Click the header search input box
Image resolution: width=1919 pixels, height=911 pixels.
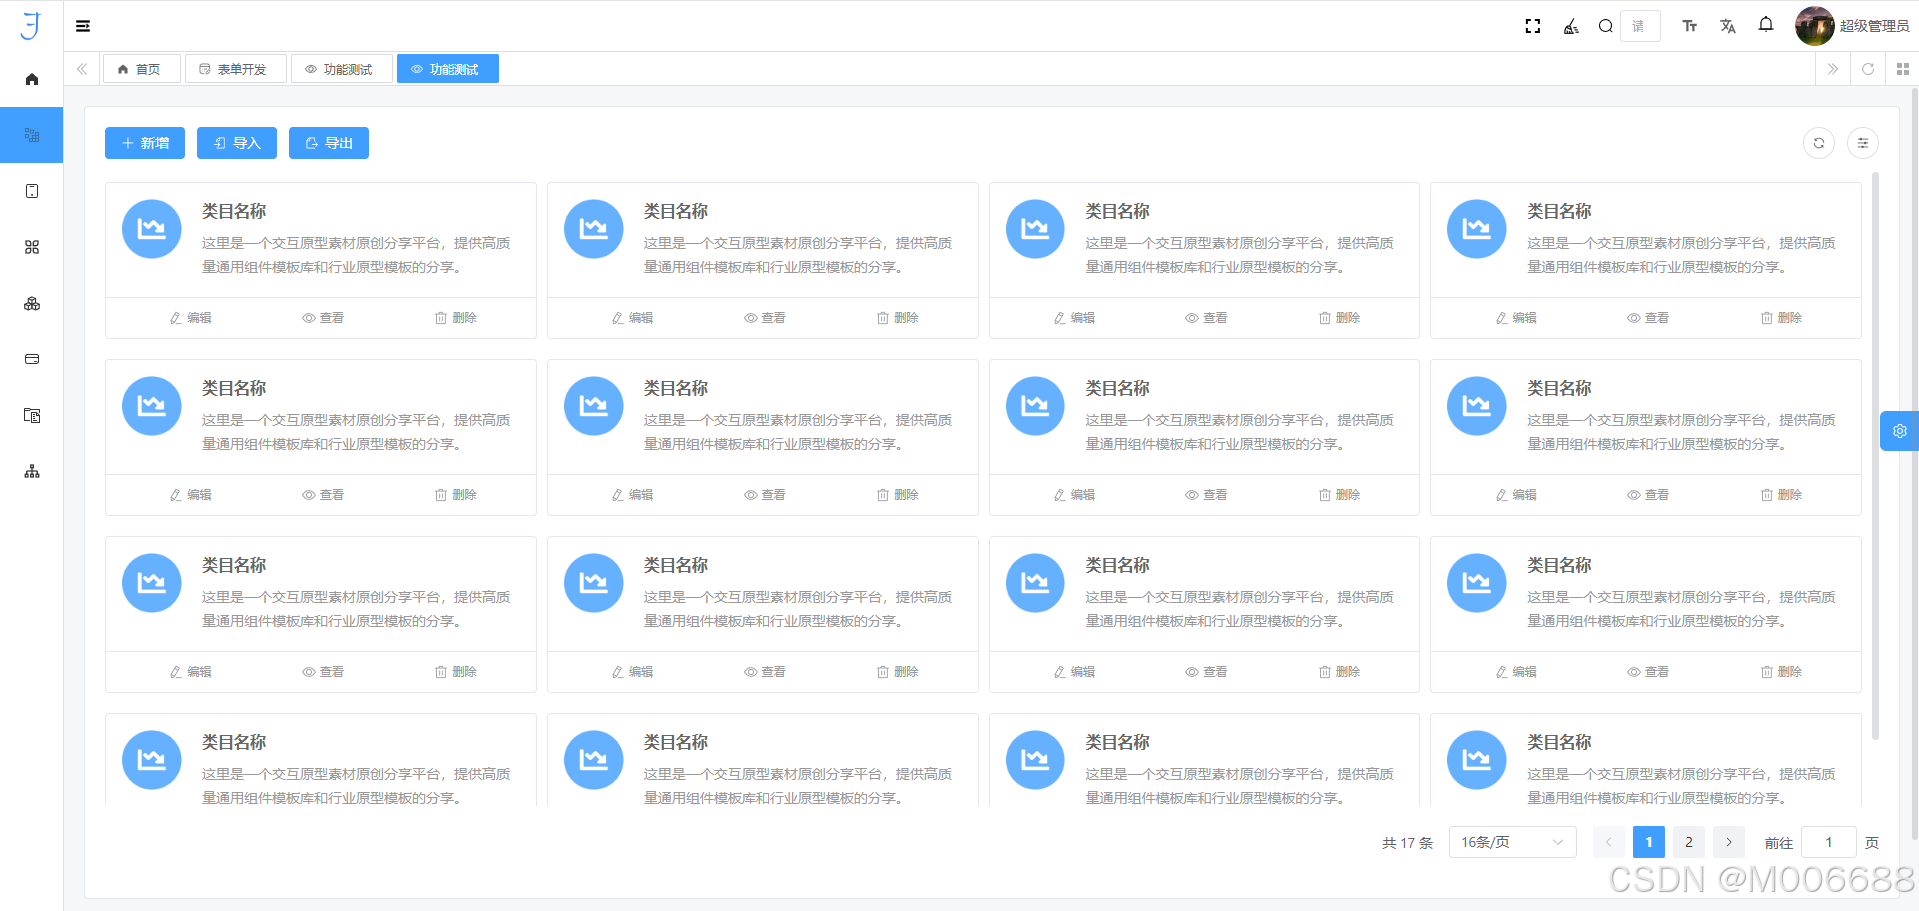click(x=1640, y=26)
